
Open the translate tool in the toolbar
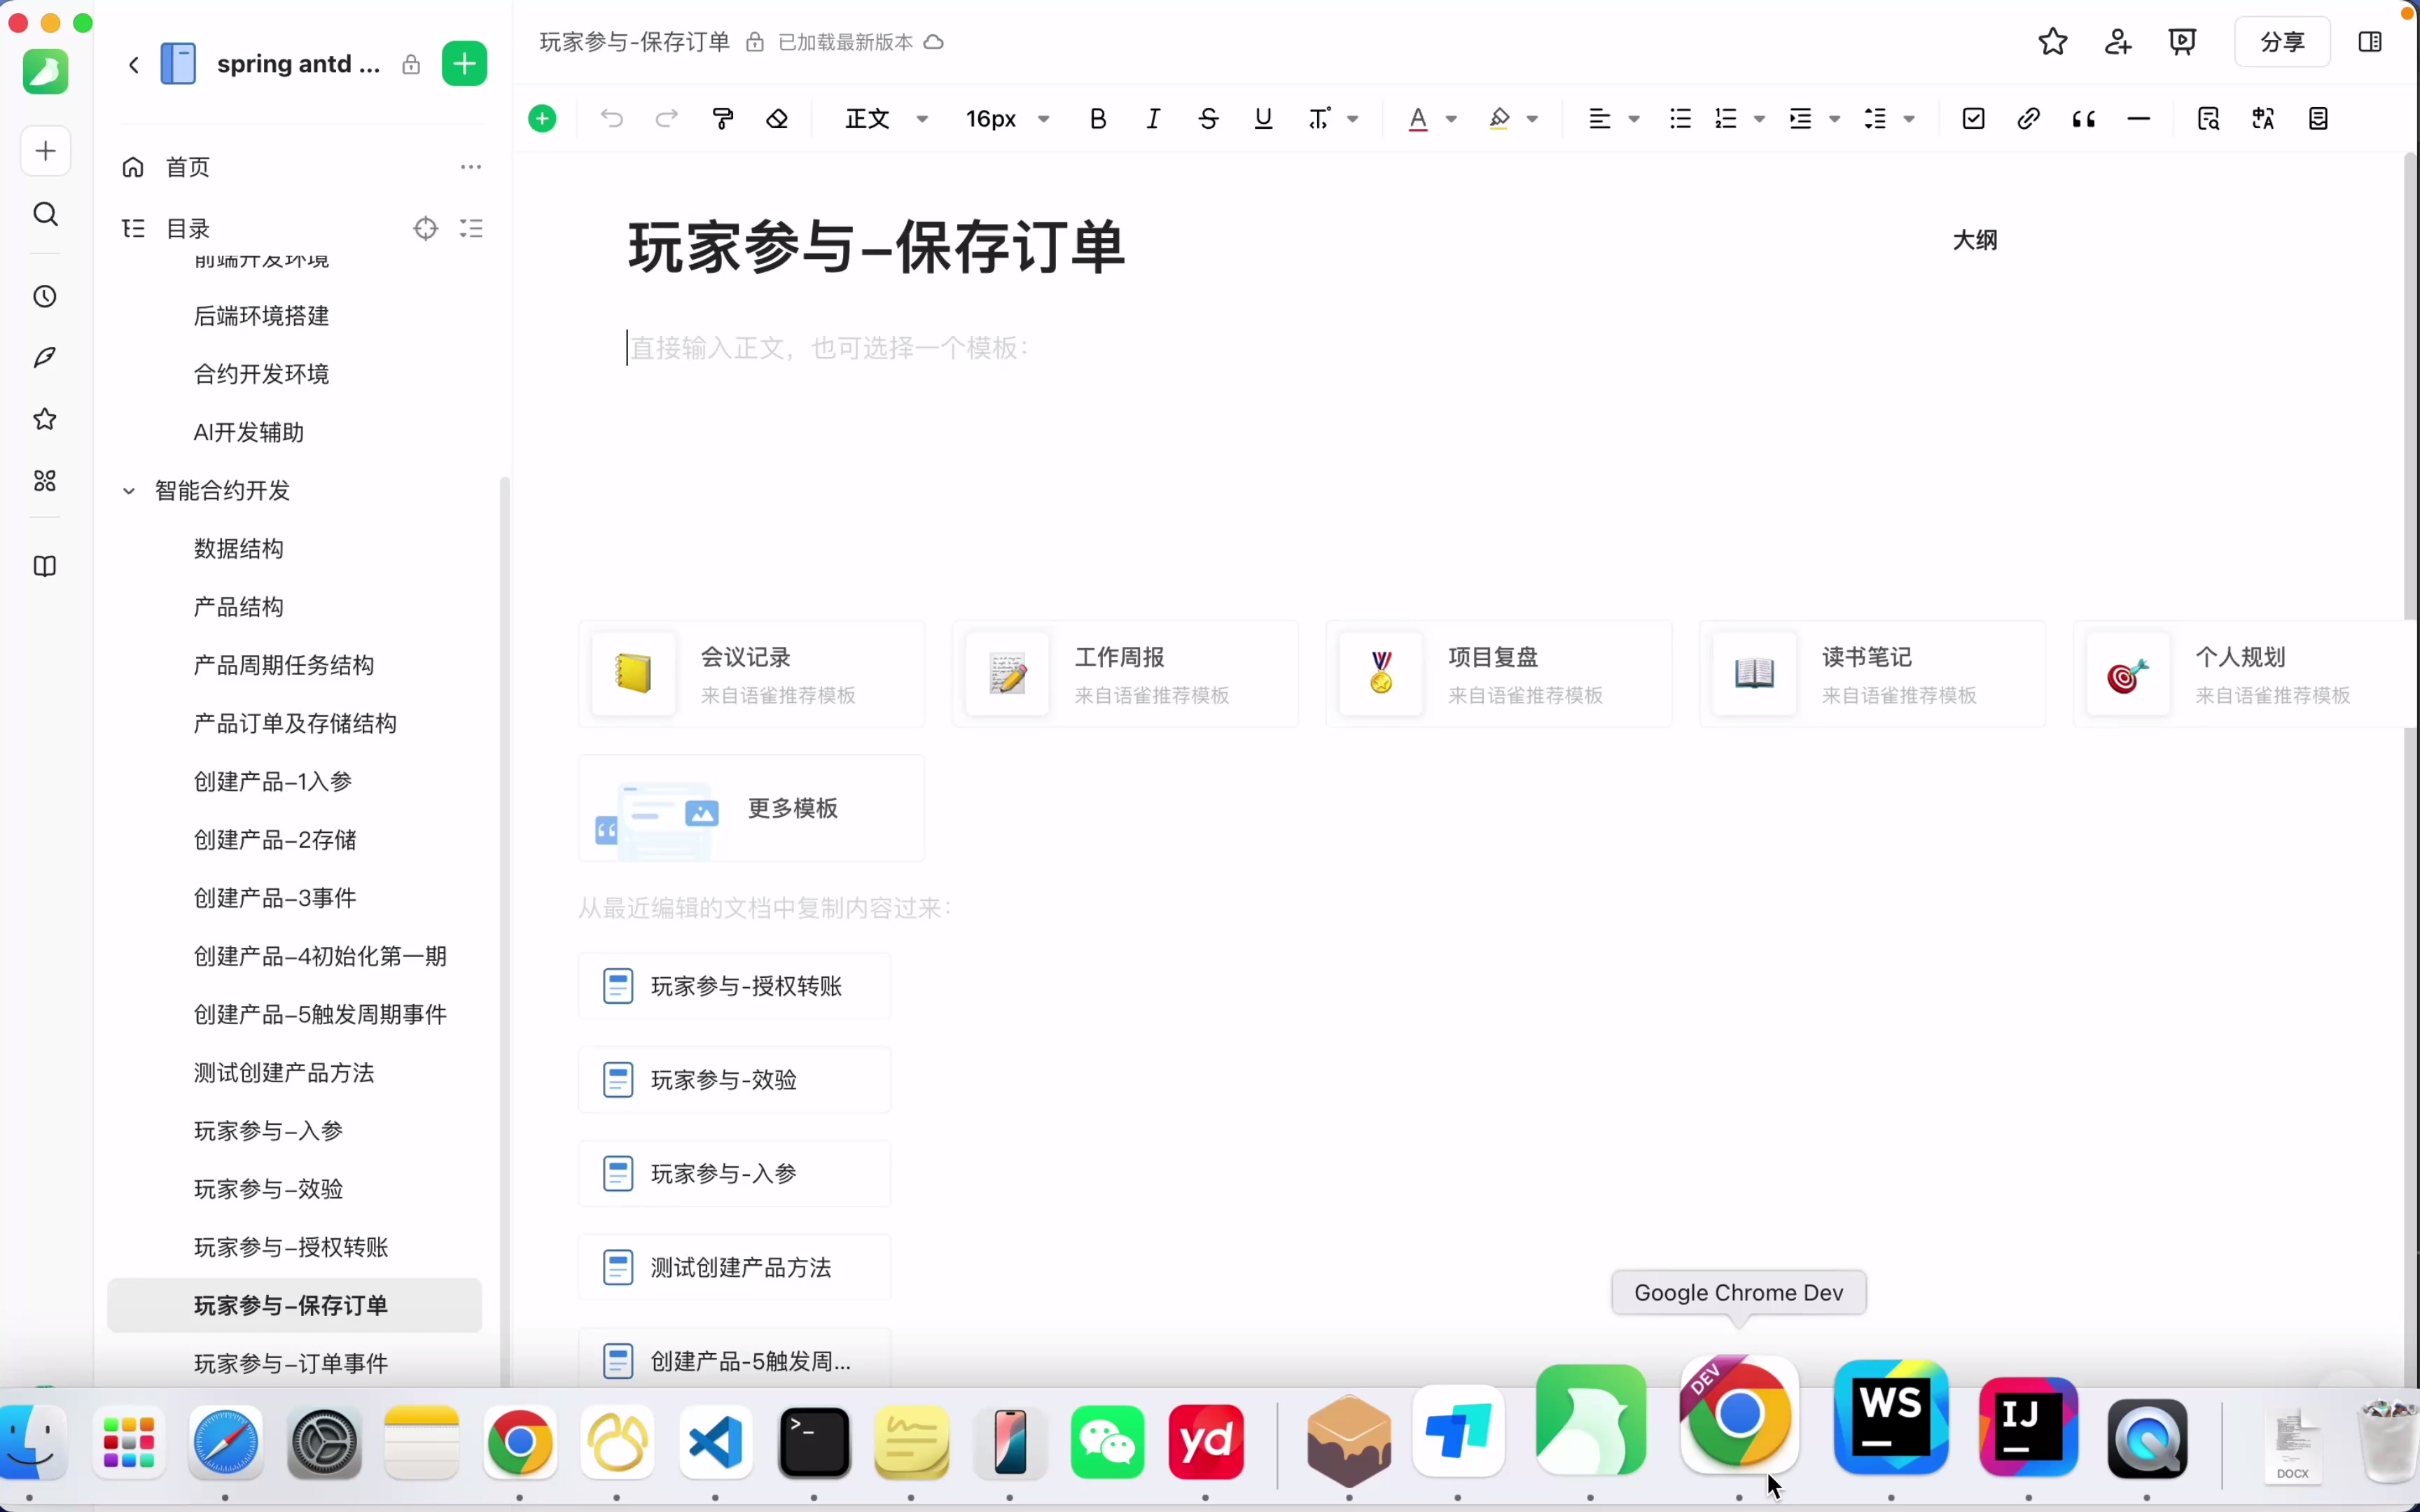pos(2264,118)
